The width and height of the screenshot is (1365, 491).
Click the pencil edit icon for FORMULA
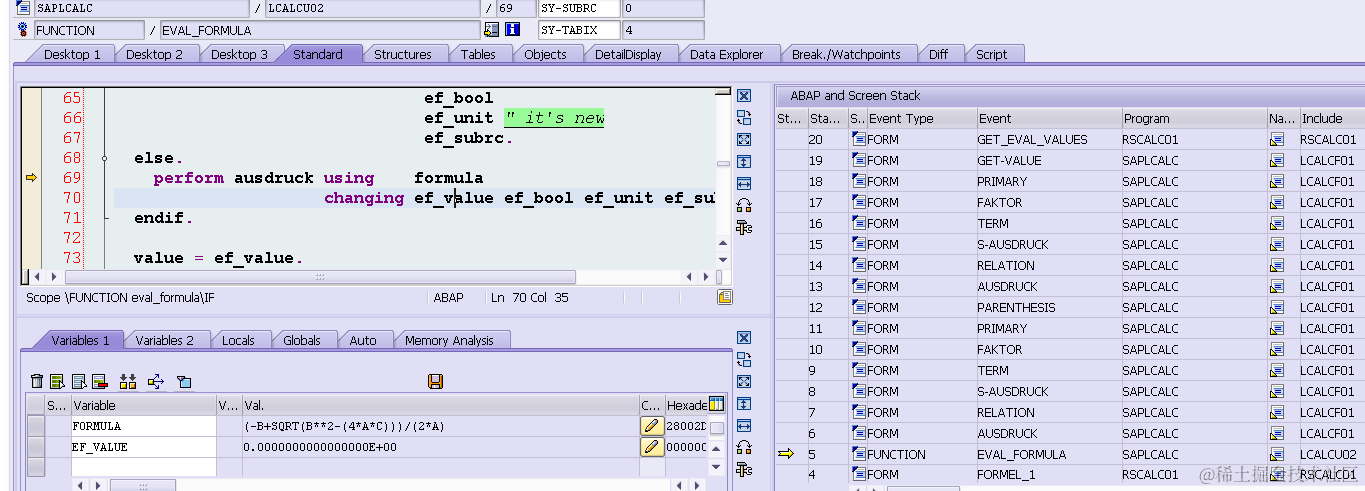[652, 426]
